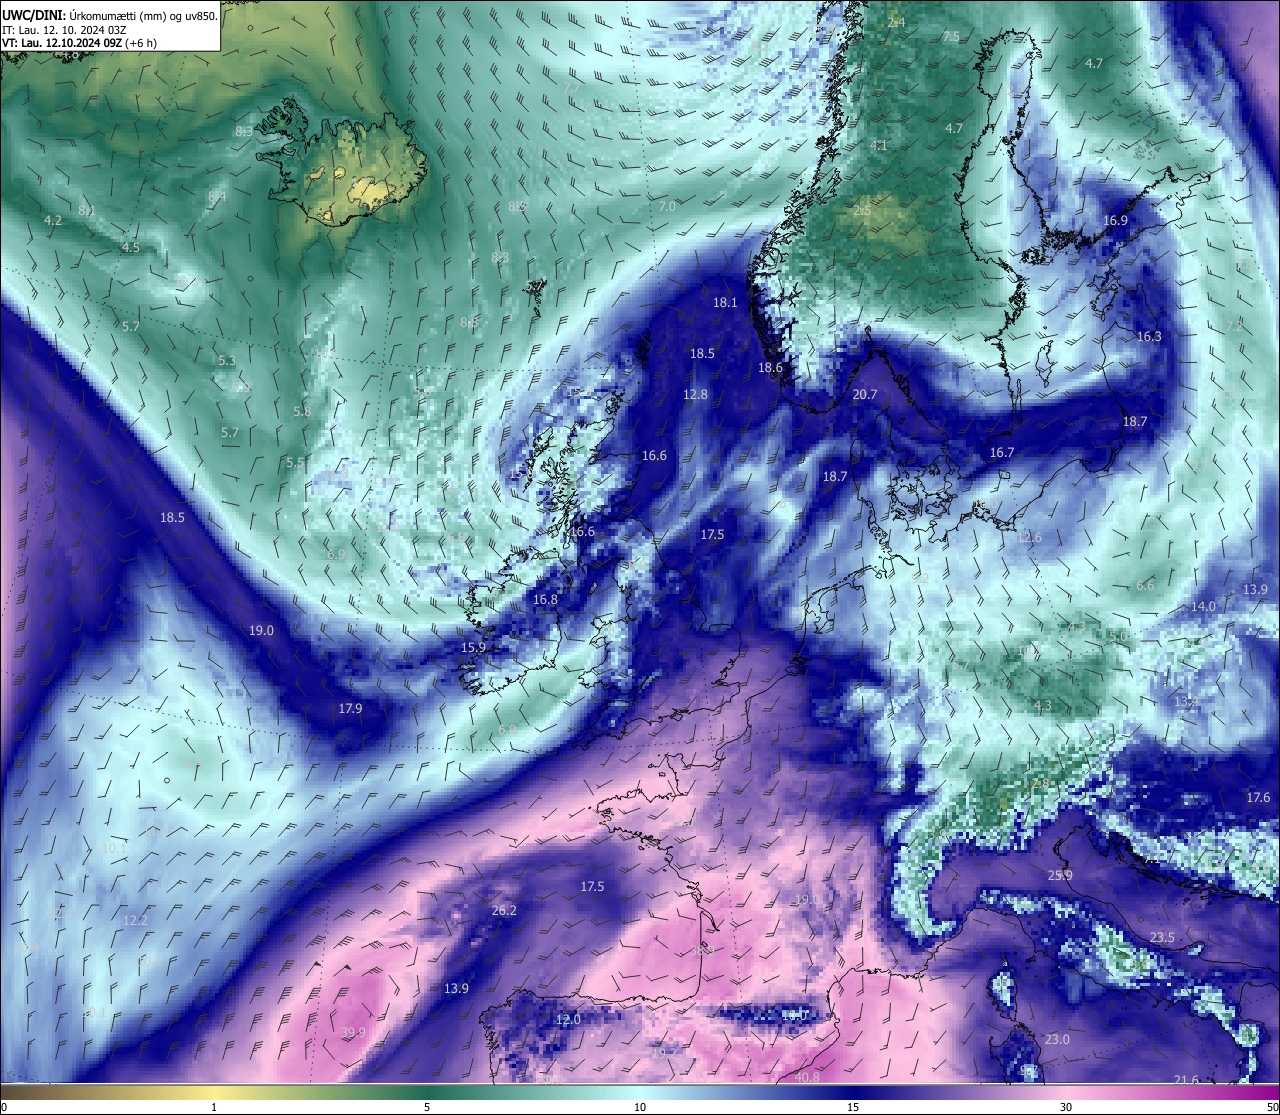Select the 14.0 value label
This screenshot has width=1280, height=1115.
pyautogui.click(x=1203, y=607)
